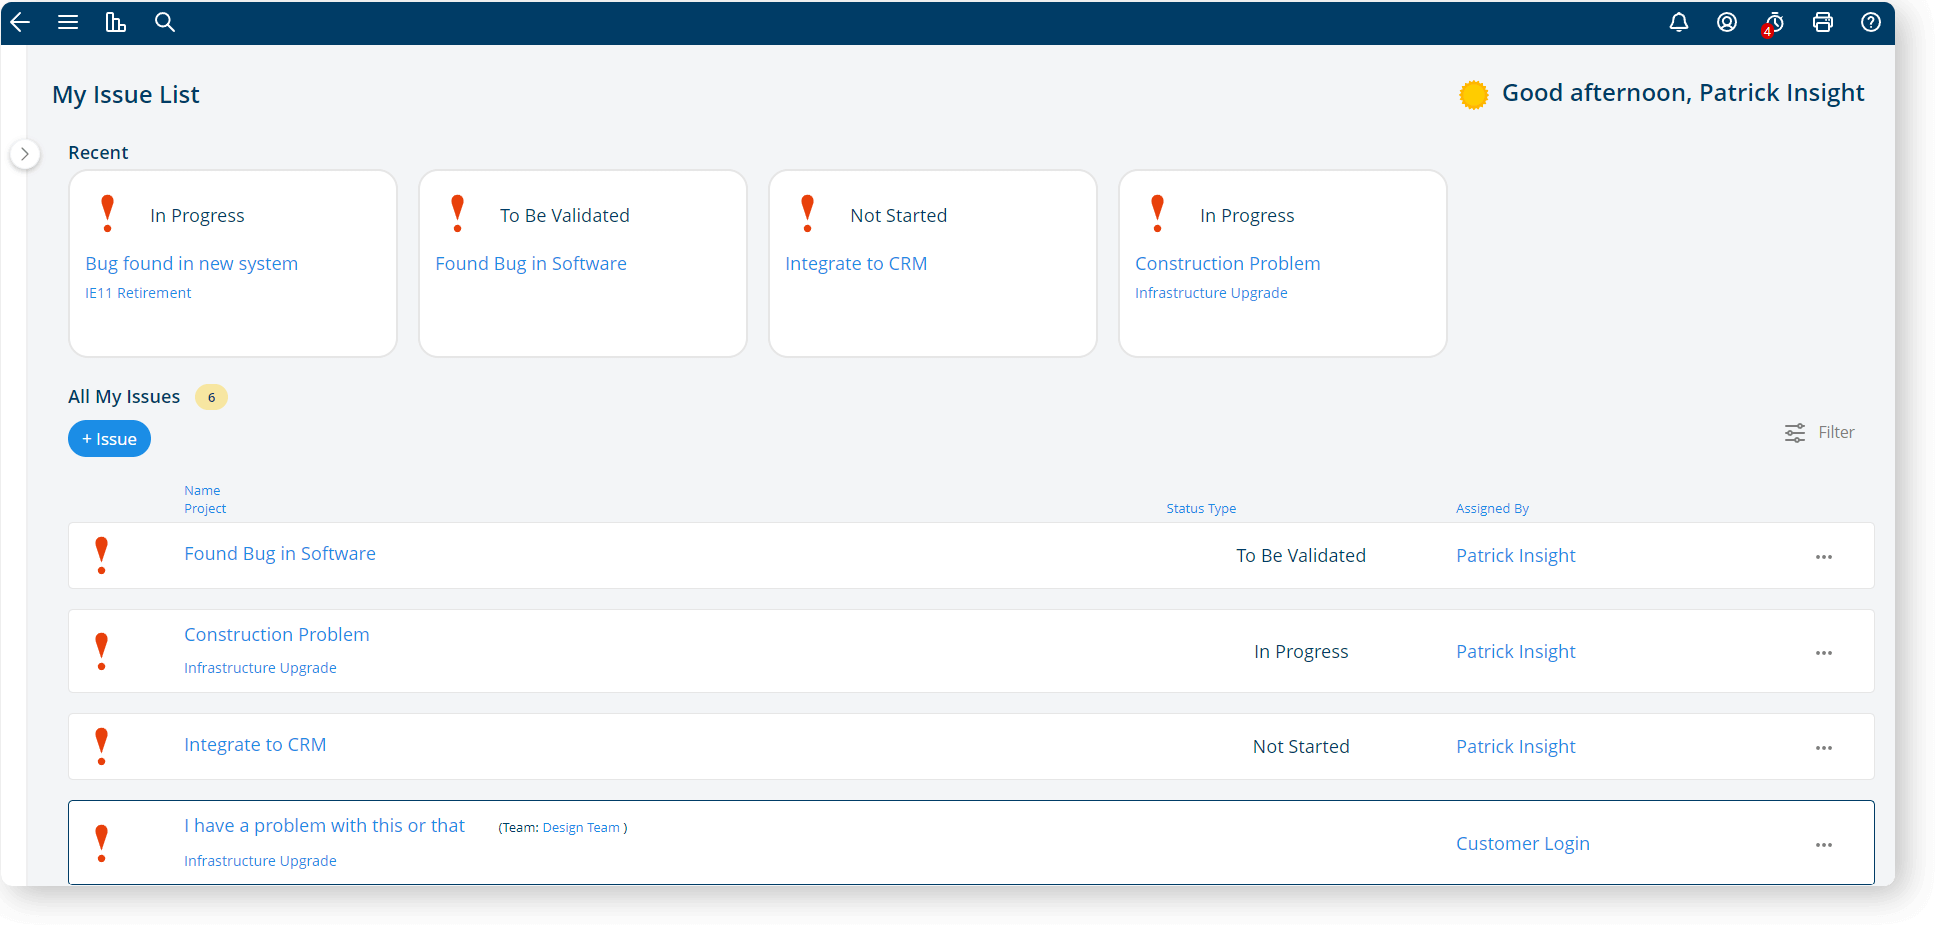Open Found Bug in Software list row
This screenshot has height=938, width=1946.
click(x=280, y=554)
